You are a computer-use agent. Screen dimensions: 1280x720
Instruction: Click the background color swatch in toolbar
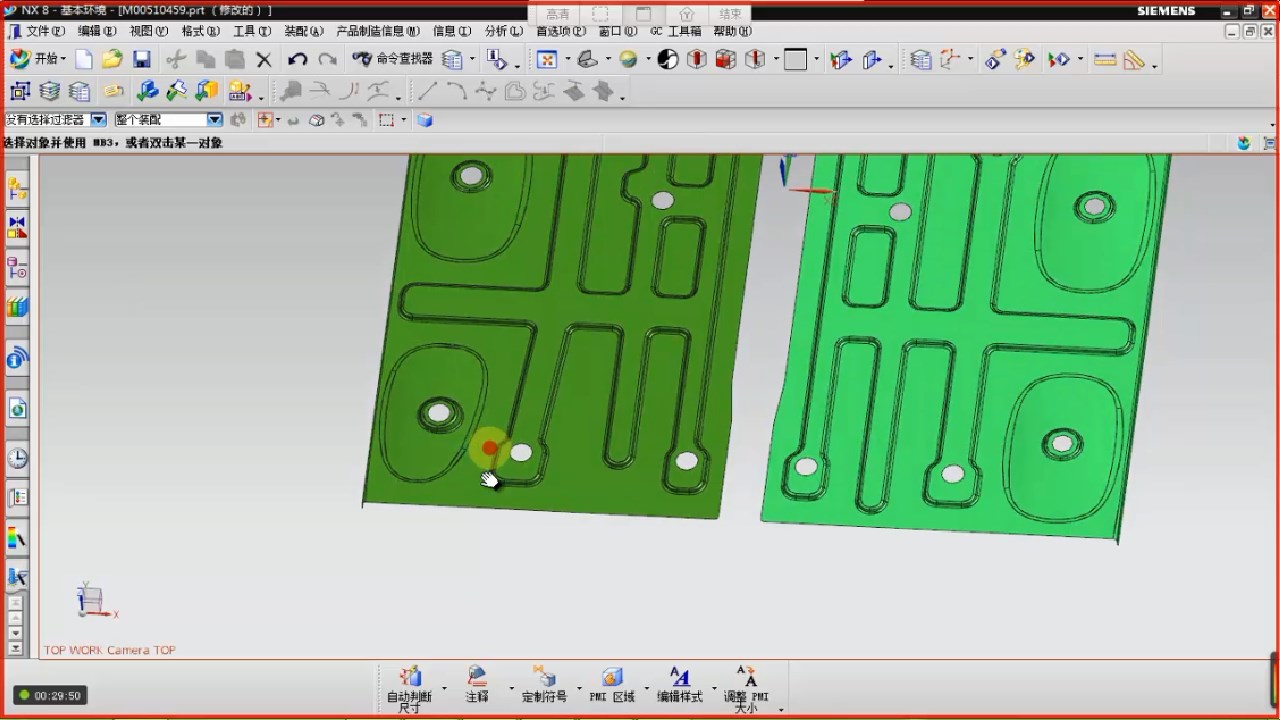click(x=795, y=60)
